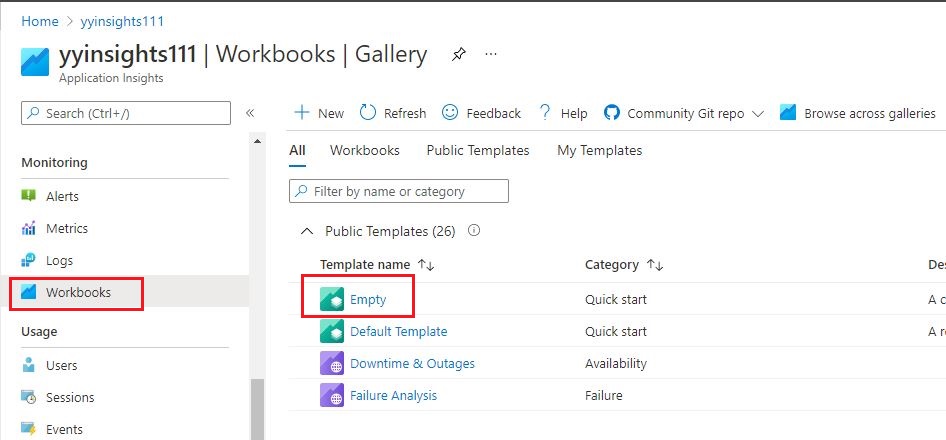Collapse the Public Templates (26) section
The width and height of the screenshot is (946, 440).
pos(306,231)
